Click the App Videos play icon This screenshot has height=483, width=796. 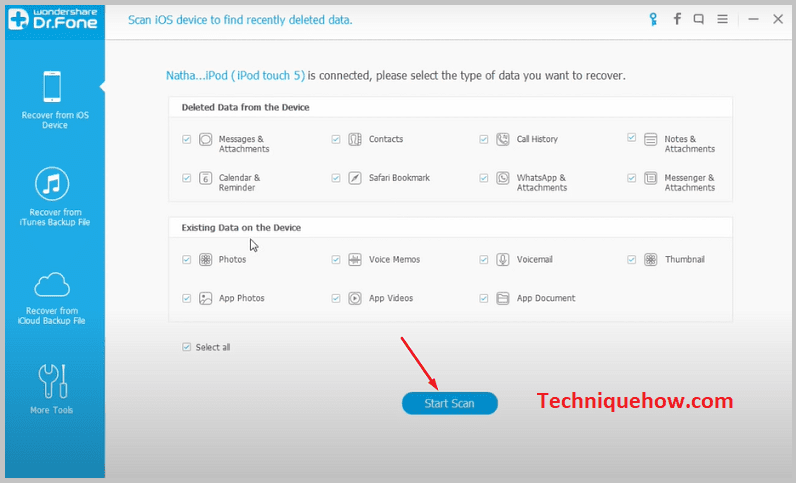coord(355,298)
